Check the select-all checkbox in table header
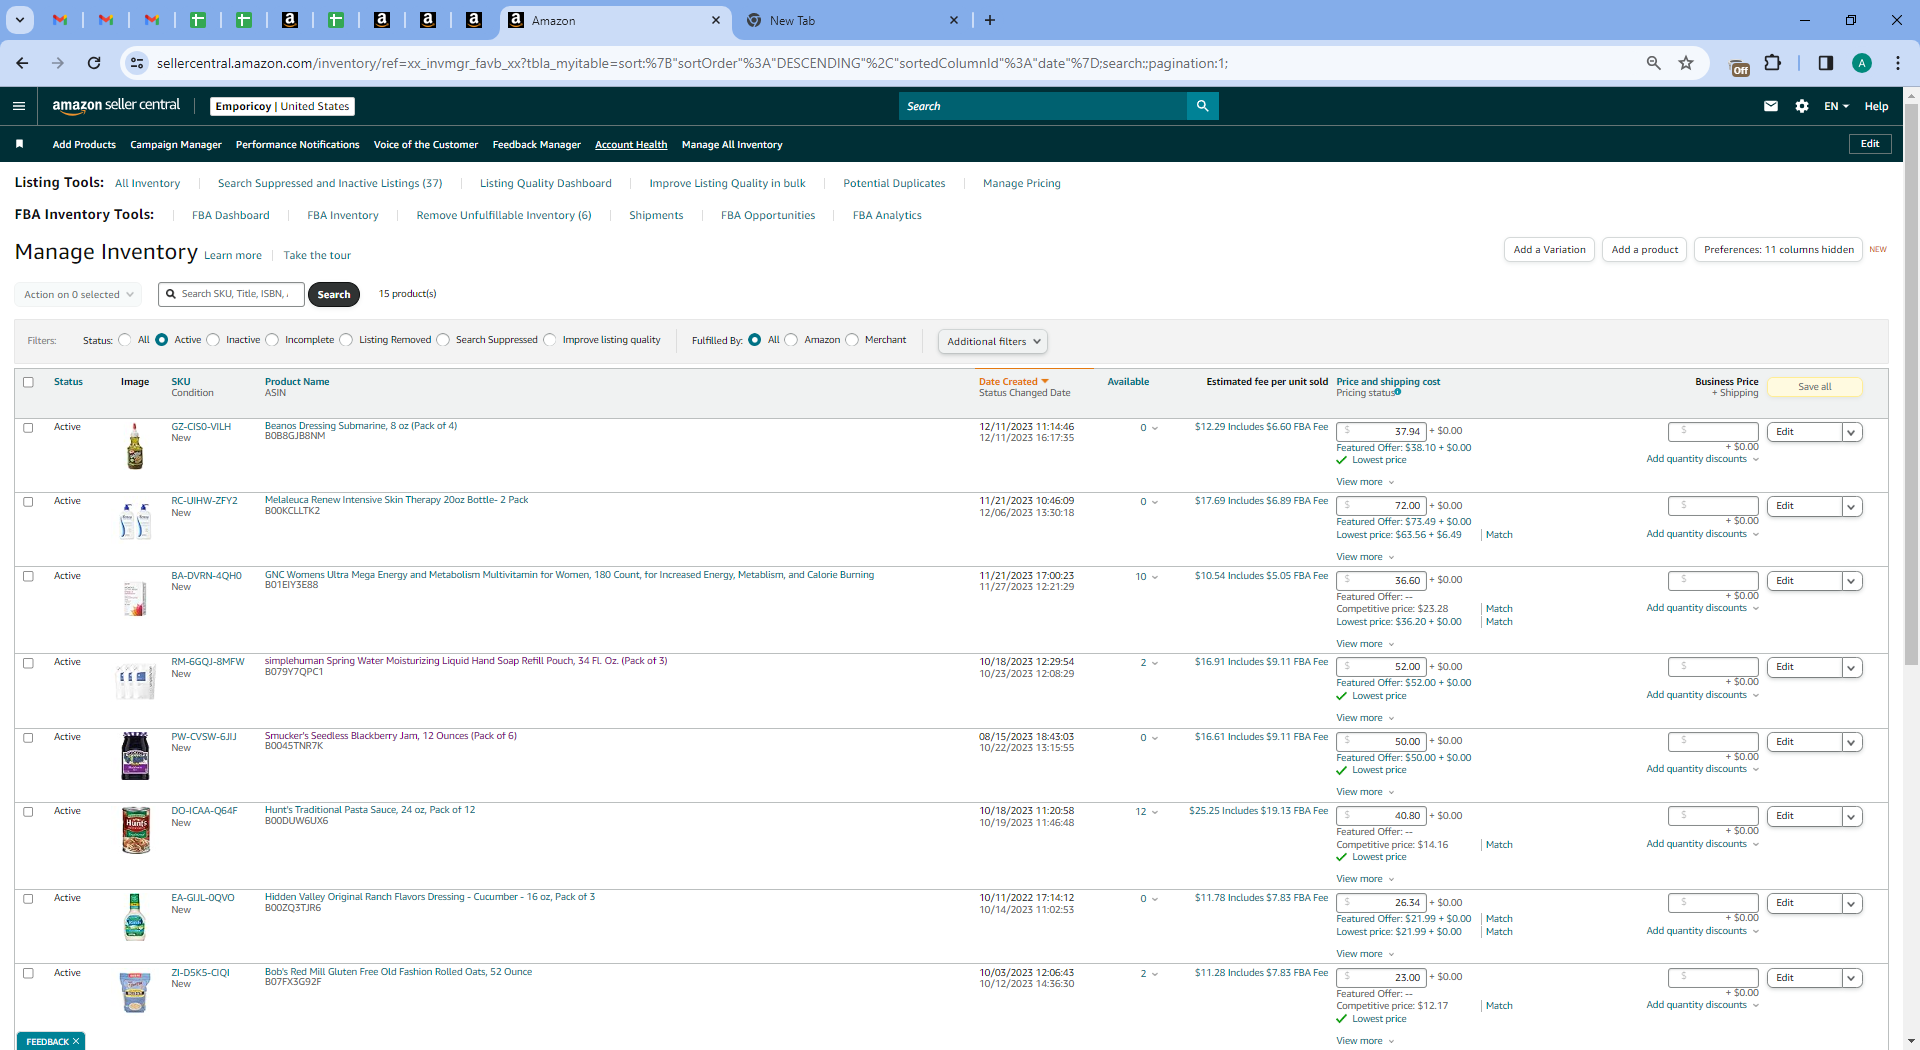The width and height of the screenshot is (1920, 1050). tap(28, 382)
